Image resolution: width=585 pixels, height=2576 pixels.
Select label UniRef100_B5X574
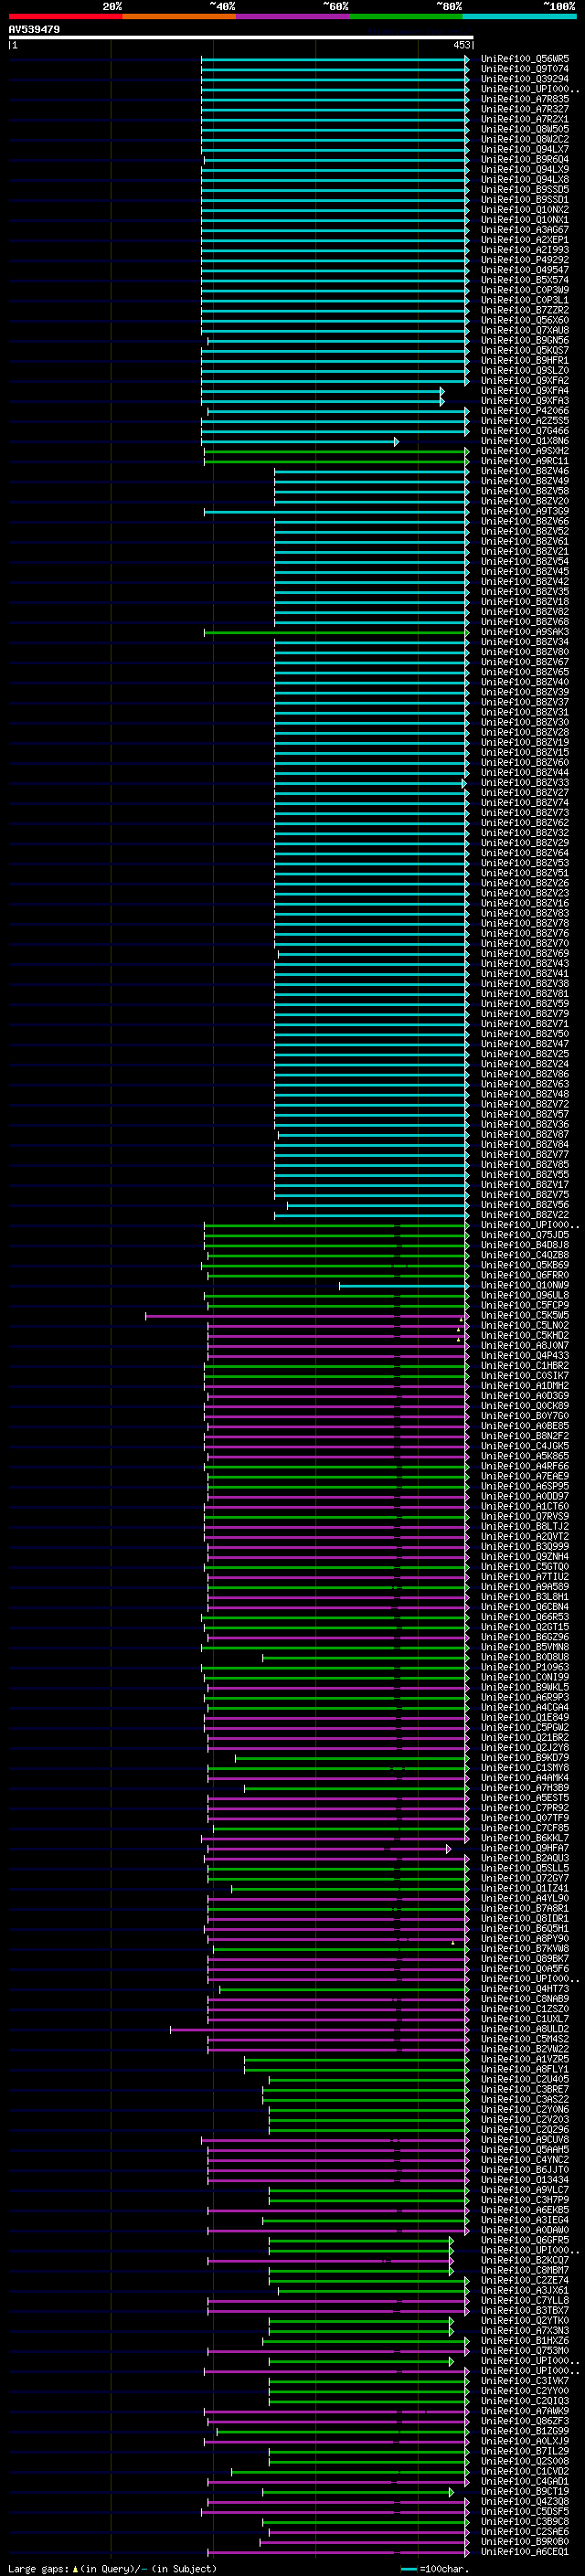click(525, 280)
